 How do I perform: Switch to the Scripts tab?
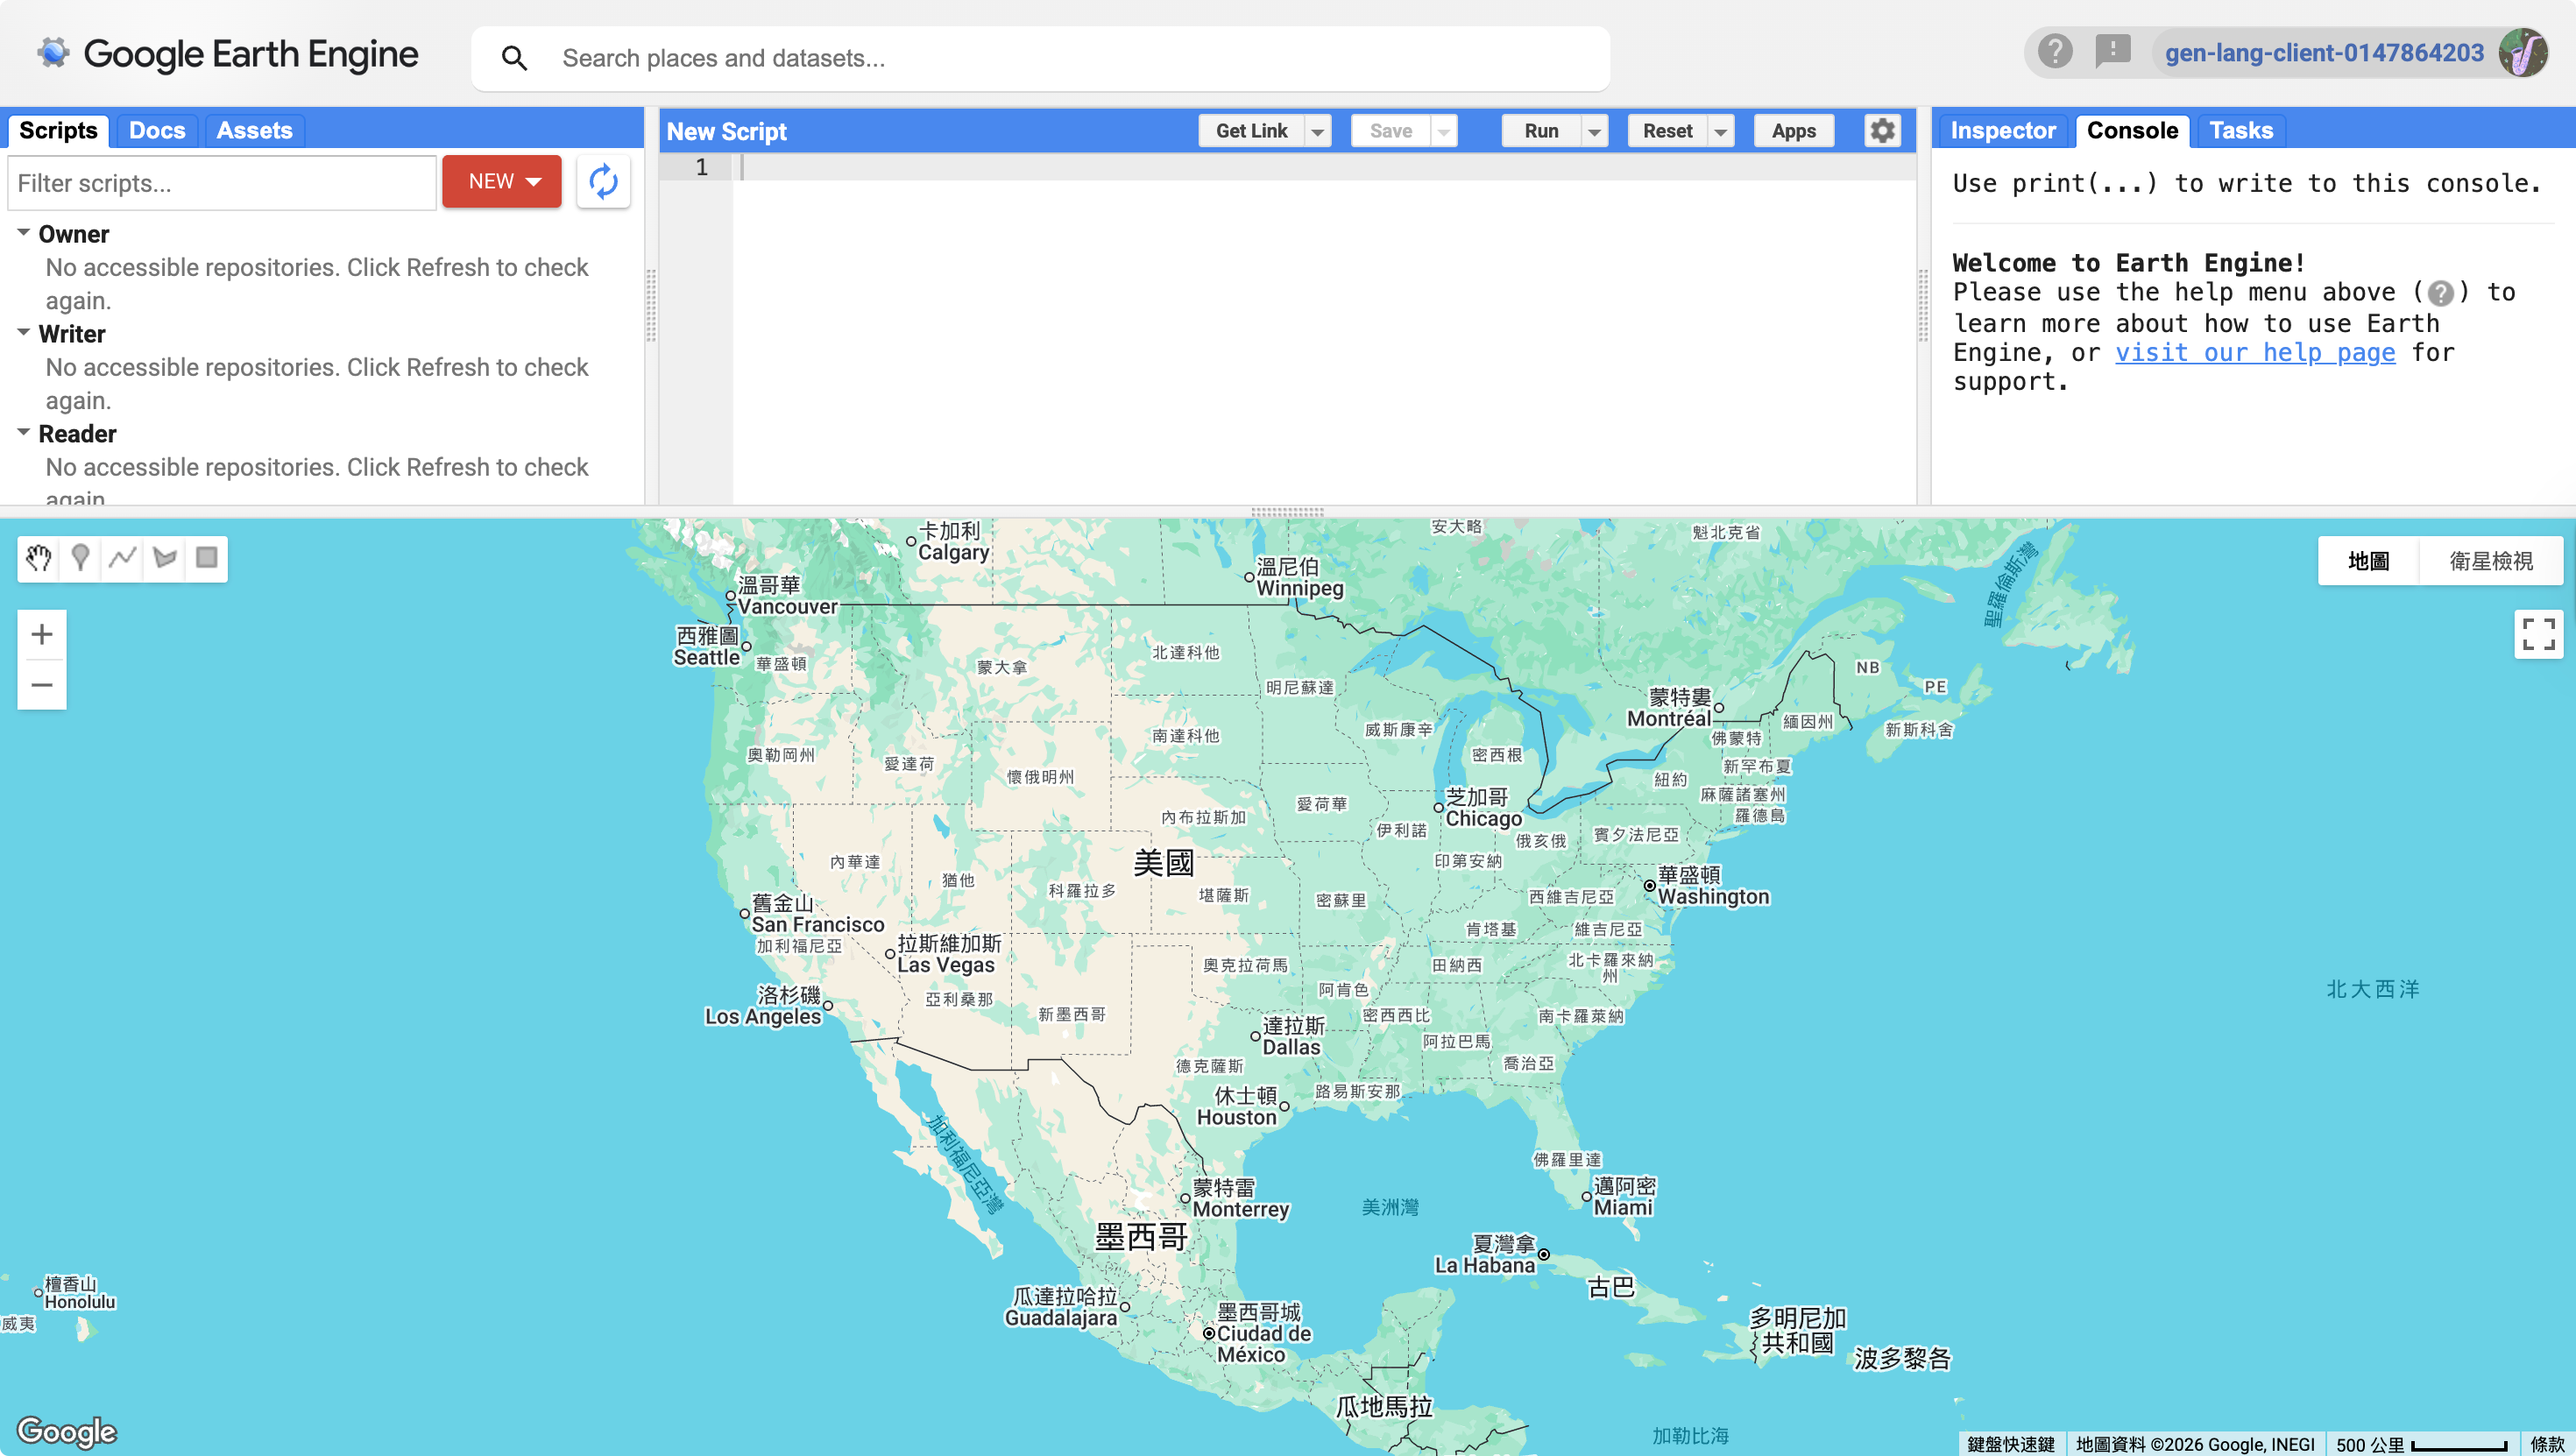[x=58, y=131]
